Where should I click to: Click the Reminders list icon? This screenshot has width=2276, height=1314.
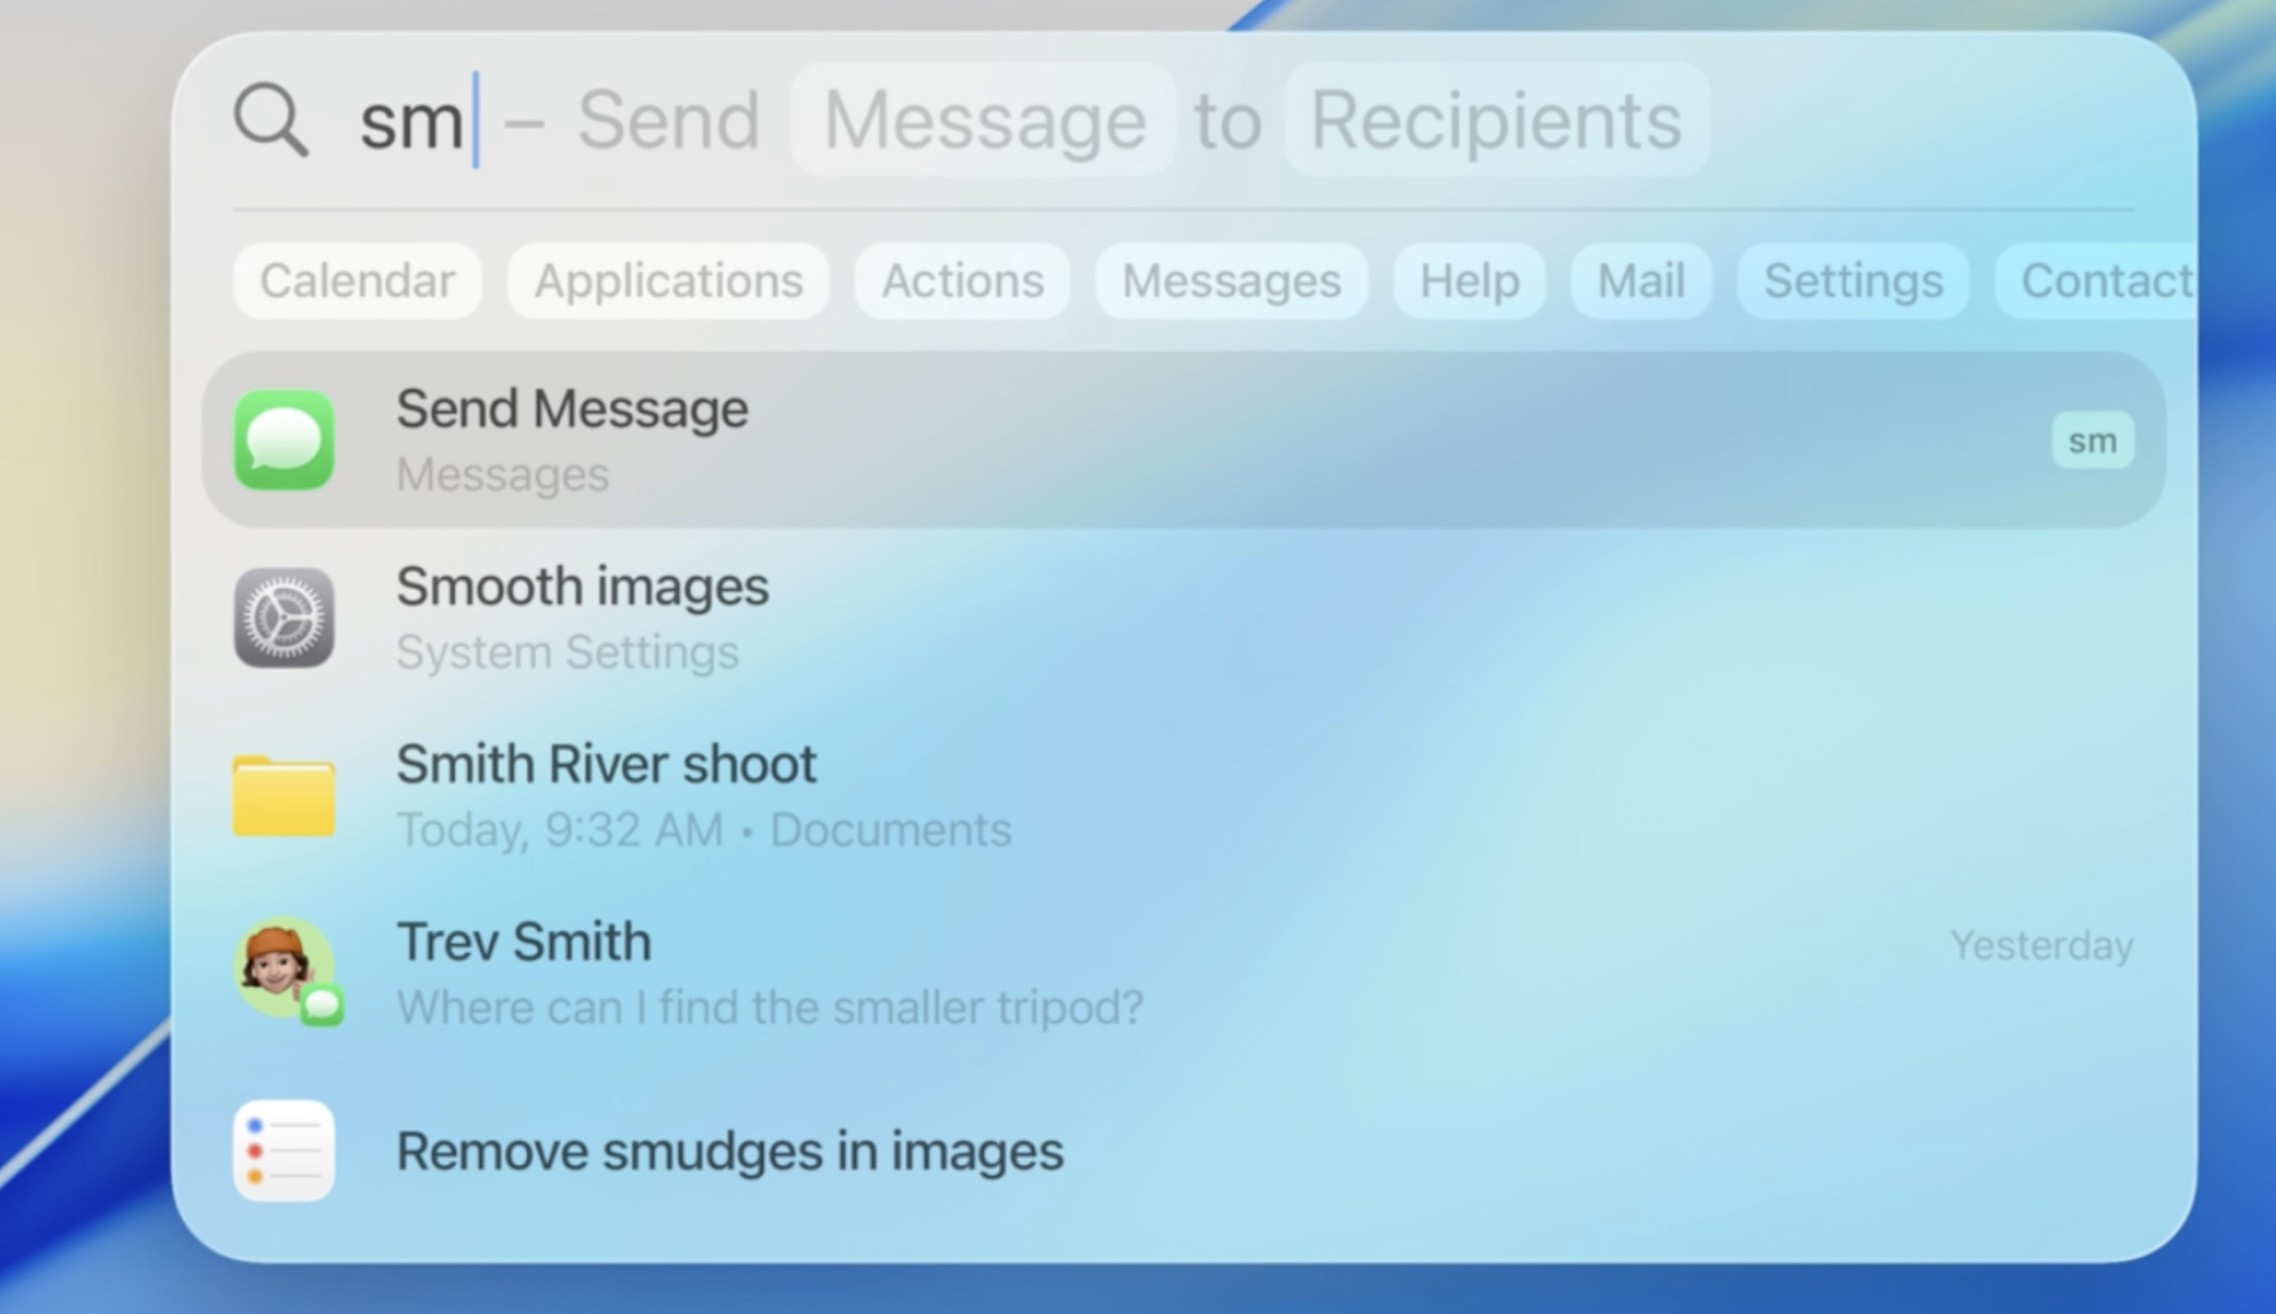click(x=284, y=1150)
